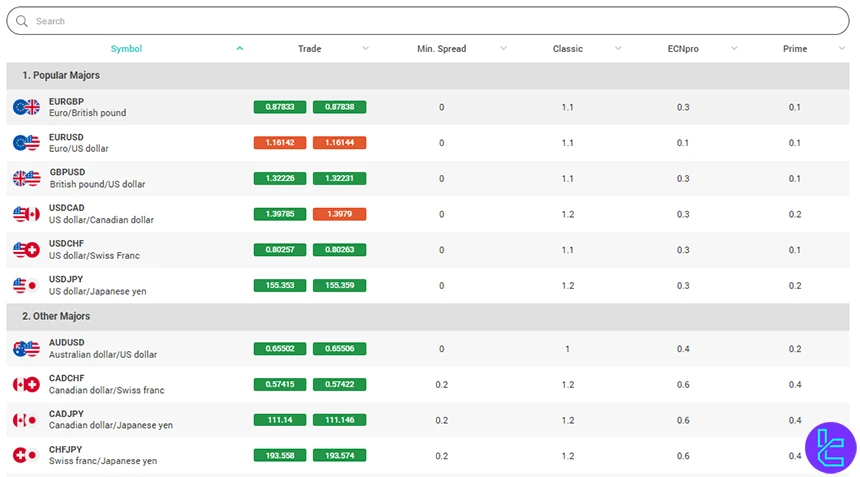
Task: Collapse the Popular Majors section header
Action: pos(61,75)
